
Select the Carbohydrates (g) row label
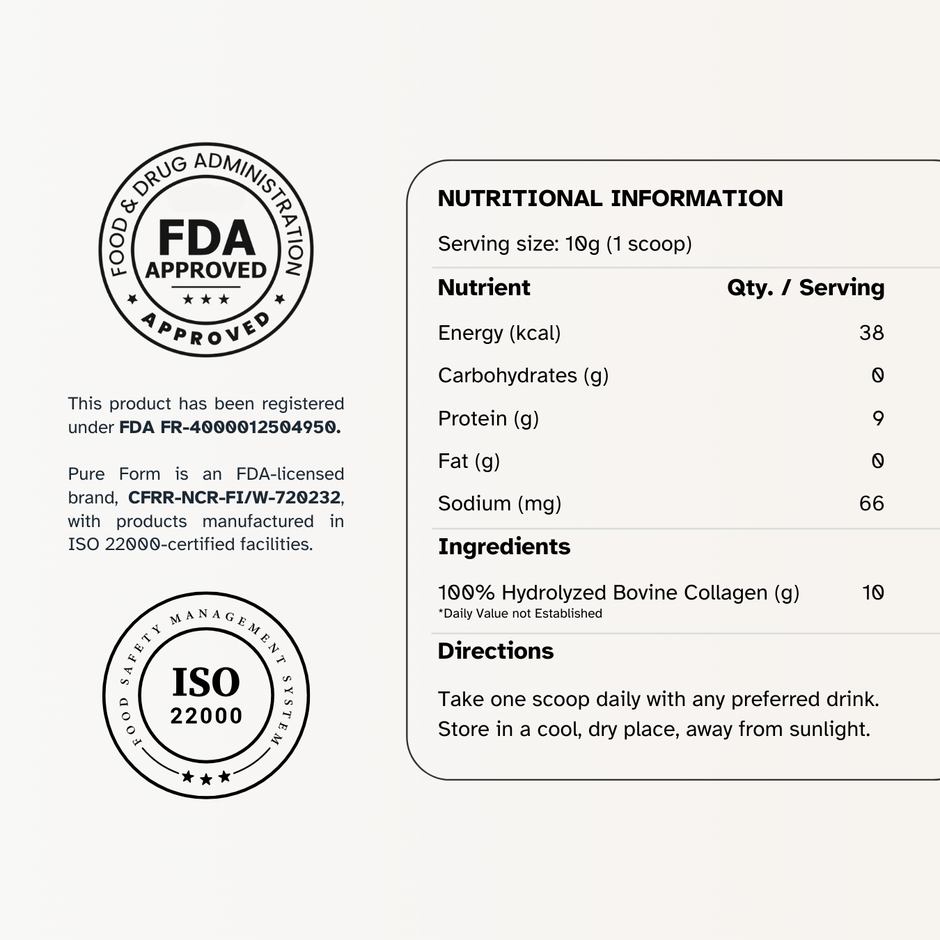(x=523, y=375)
